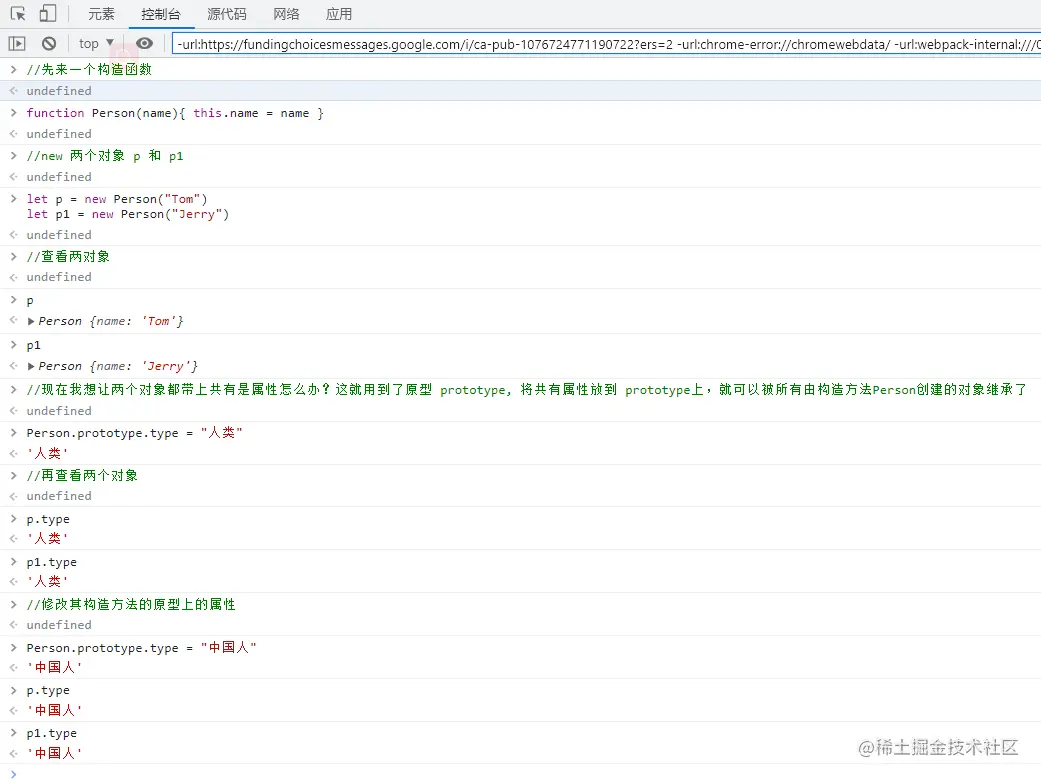Click the comment //先来一个构造函数

89,70
